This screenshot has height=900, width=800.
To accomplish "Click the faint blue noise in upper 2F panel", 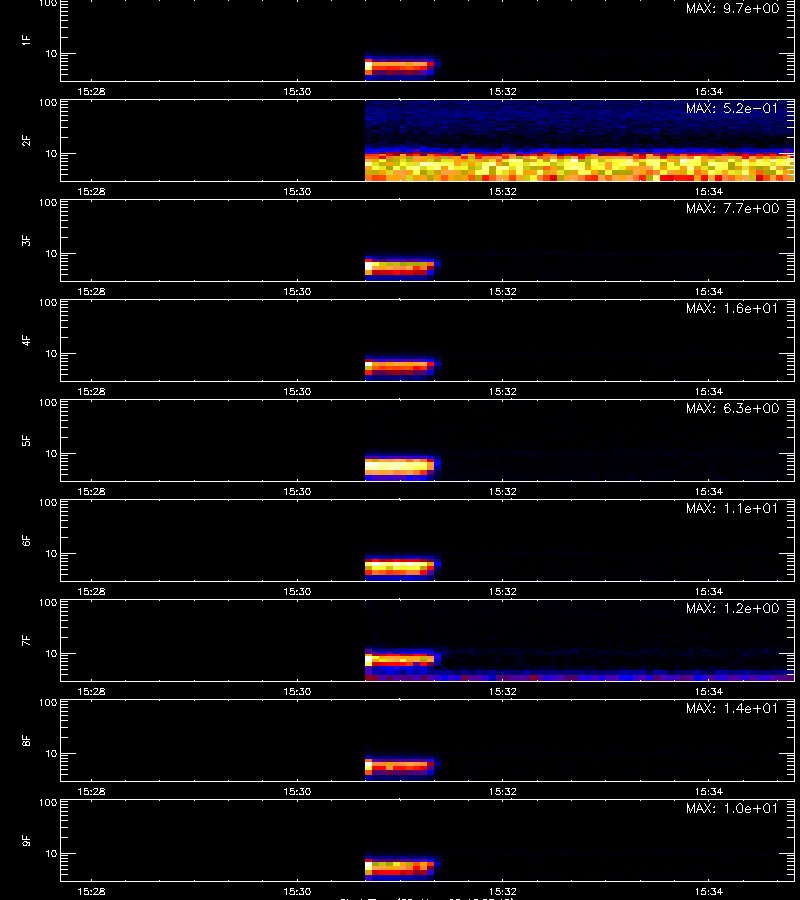I will [580, 123].
